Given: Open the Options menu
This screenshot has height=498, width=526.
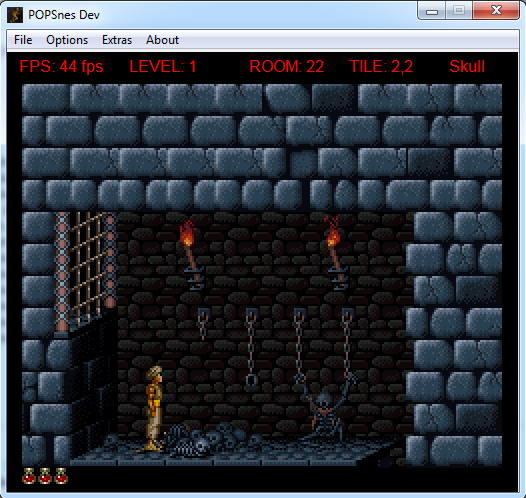Looking at the screenshot, I should point(67,40).
